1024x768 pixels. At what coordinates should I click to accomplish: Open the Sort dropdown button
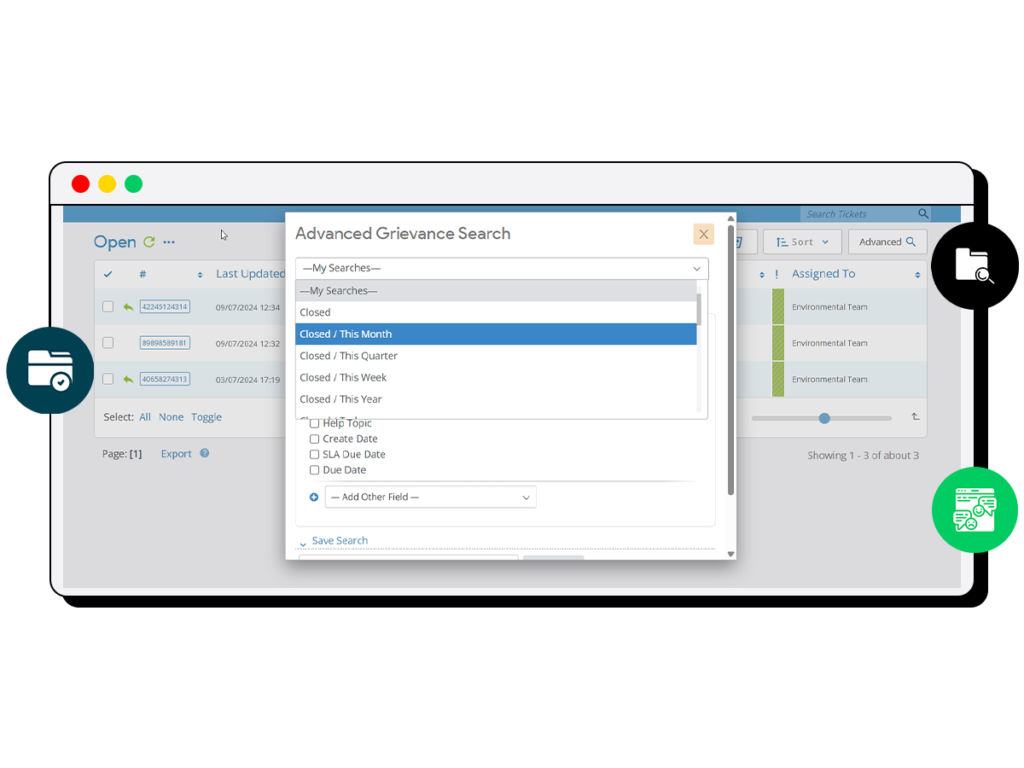coord(803,242)
